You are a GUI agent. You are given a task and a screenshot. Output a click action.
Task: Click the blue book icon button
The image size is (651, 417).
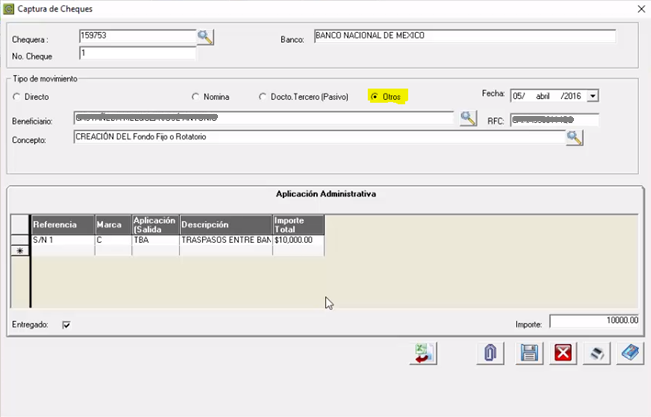pos(629,353)
